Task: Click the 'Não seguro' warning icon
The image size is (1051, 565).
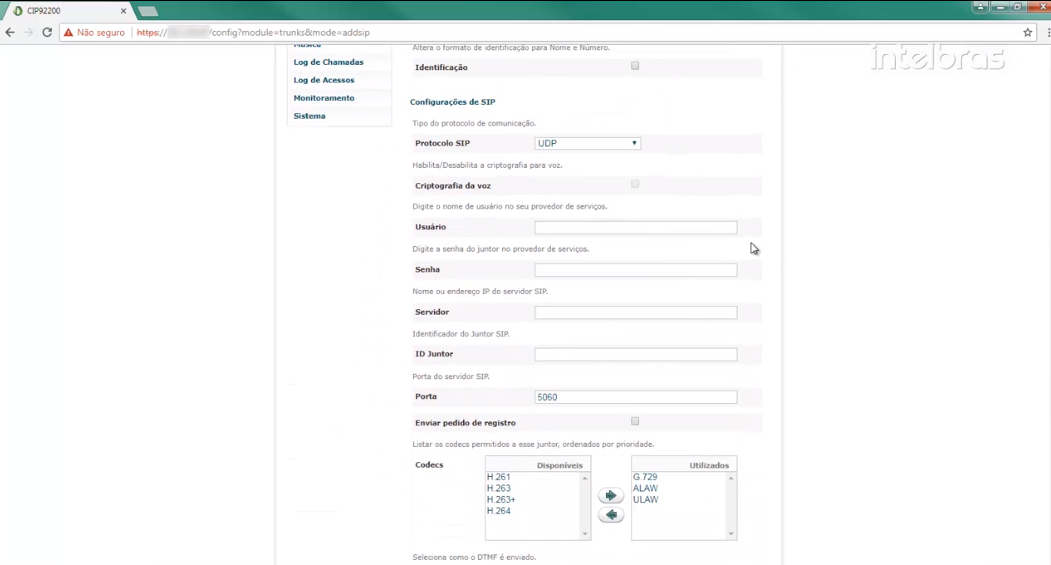Action: 69,33
